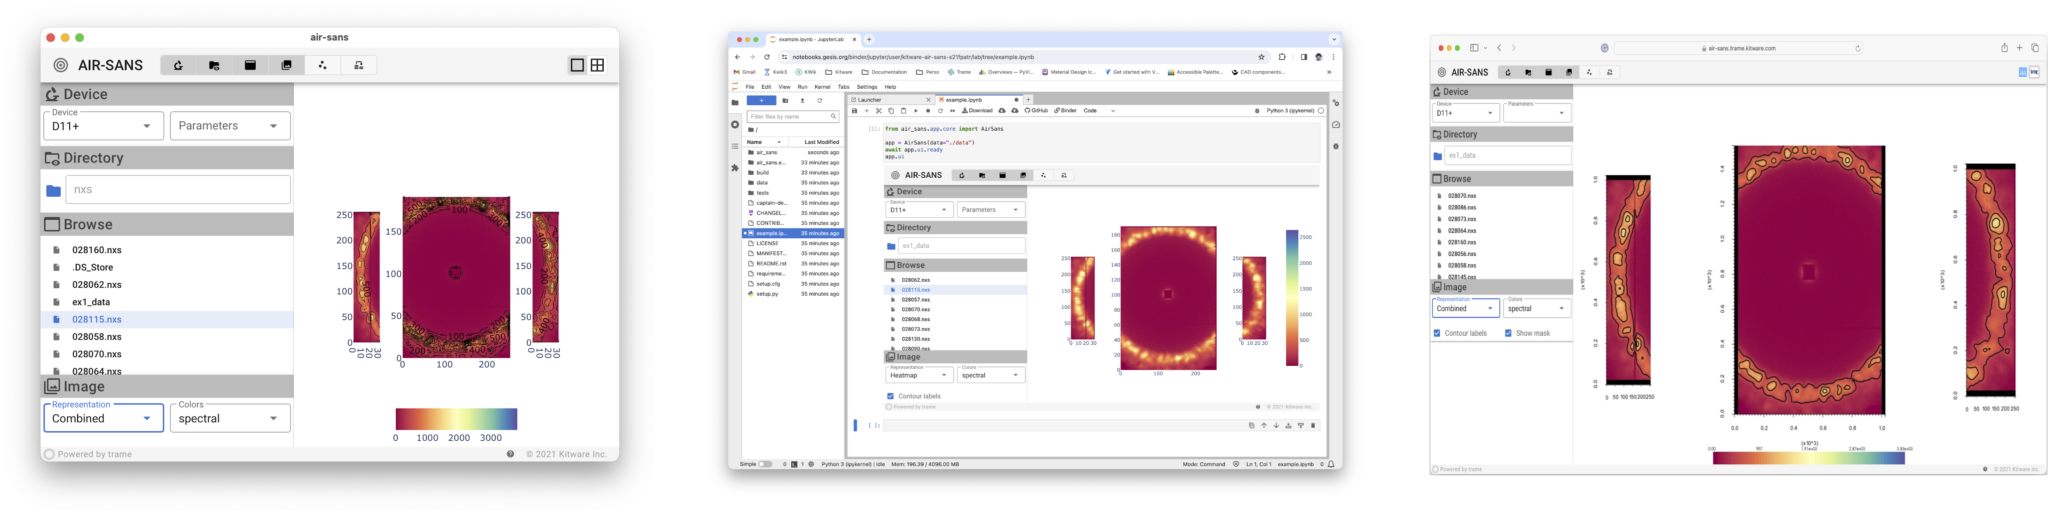Open the Combined representation dropdown in left window
The image size is (2048, 515).
click(101, 418)
